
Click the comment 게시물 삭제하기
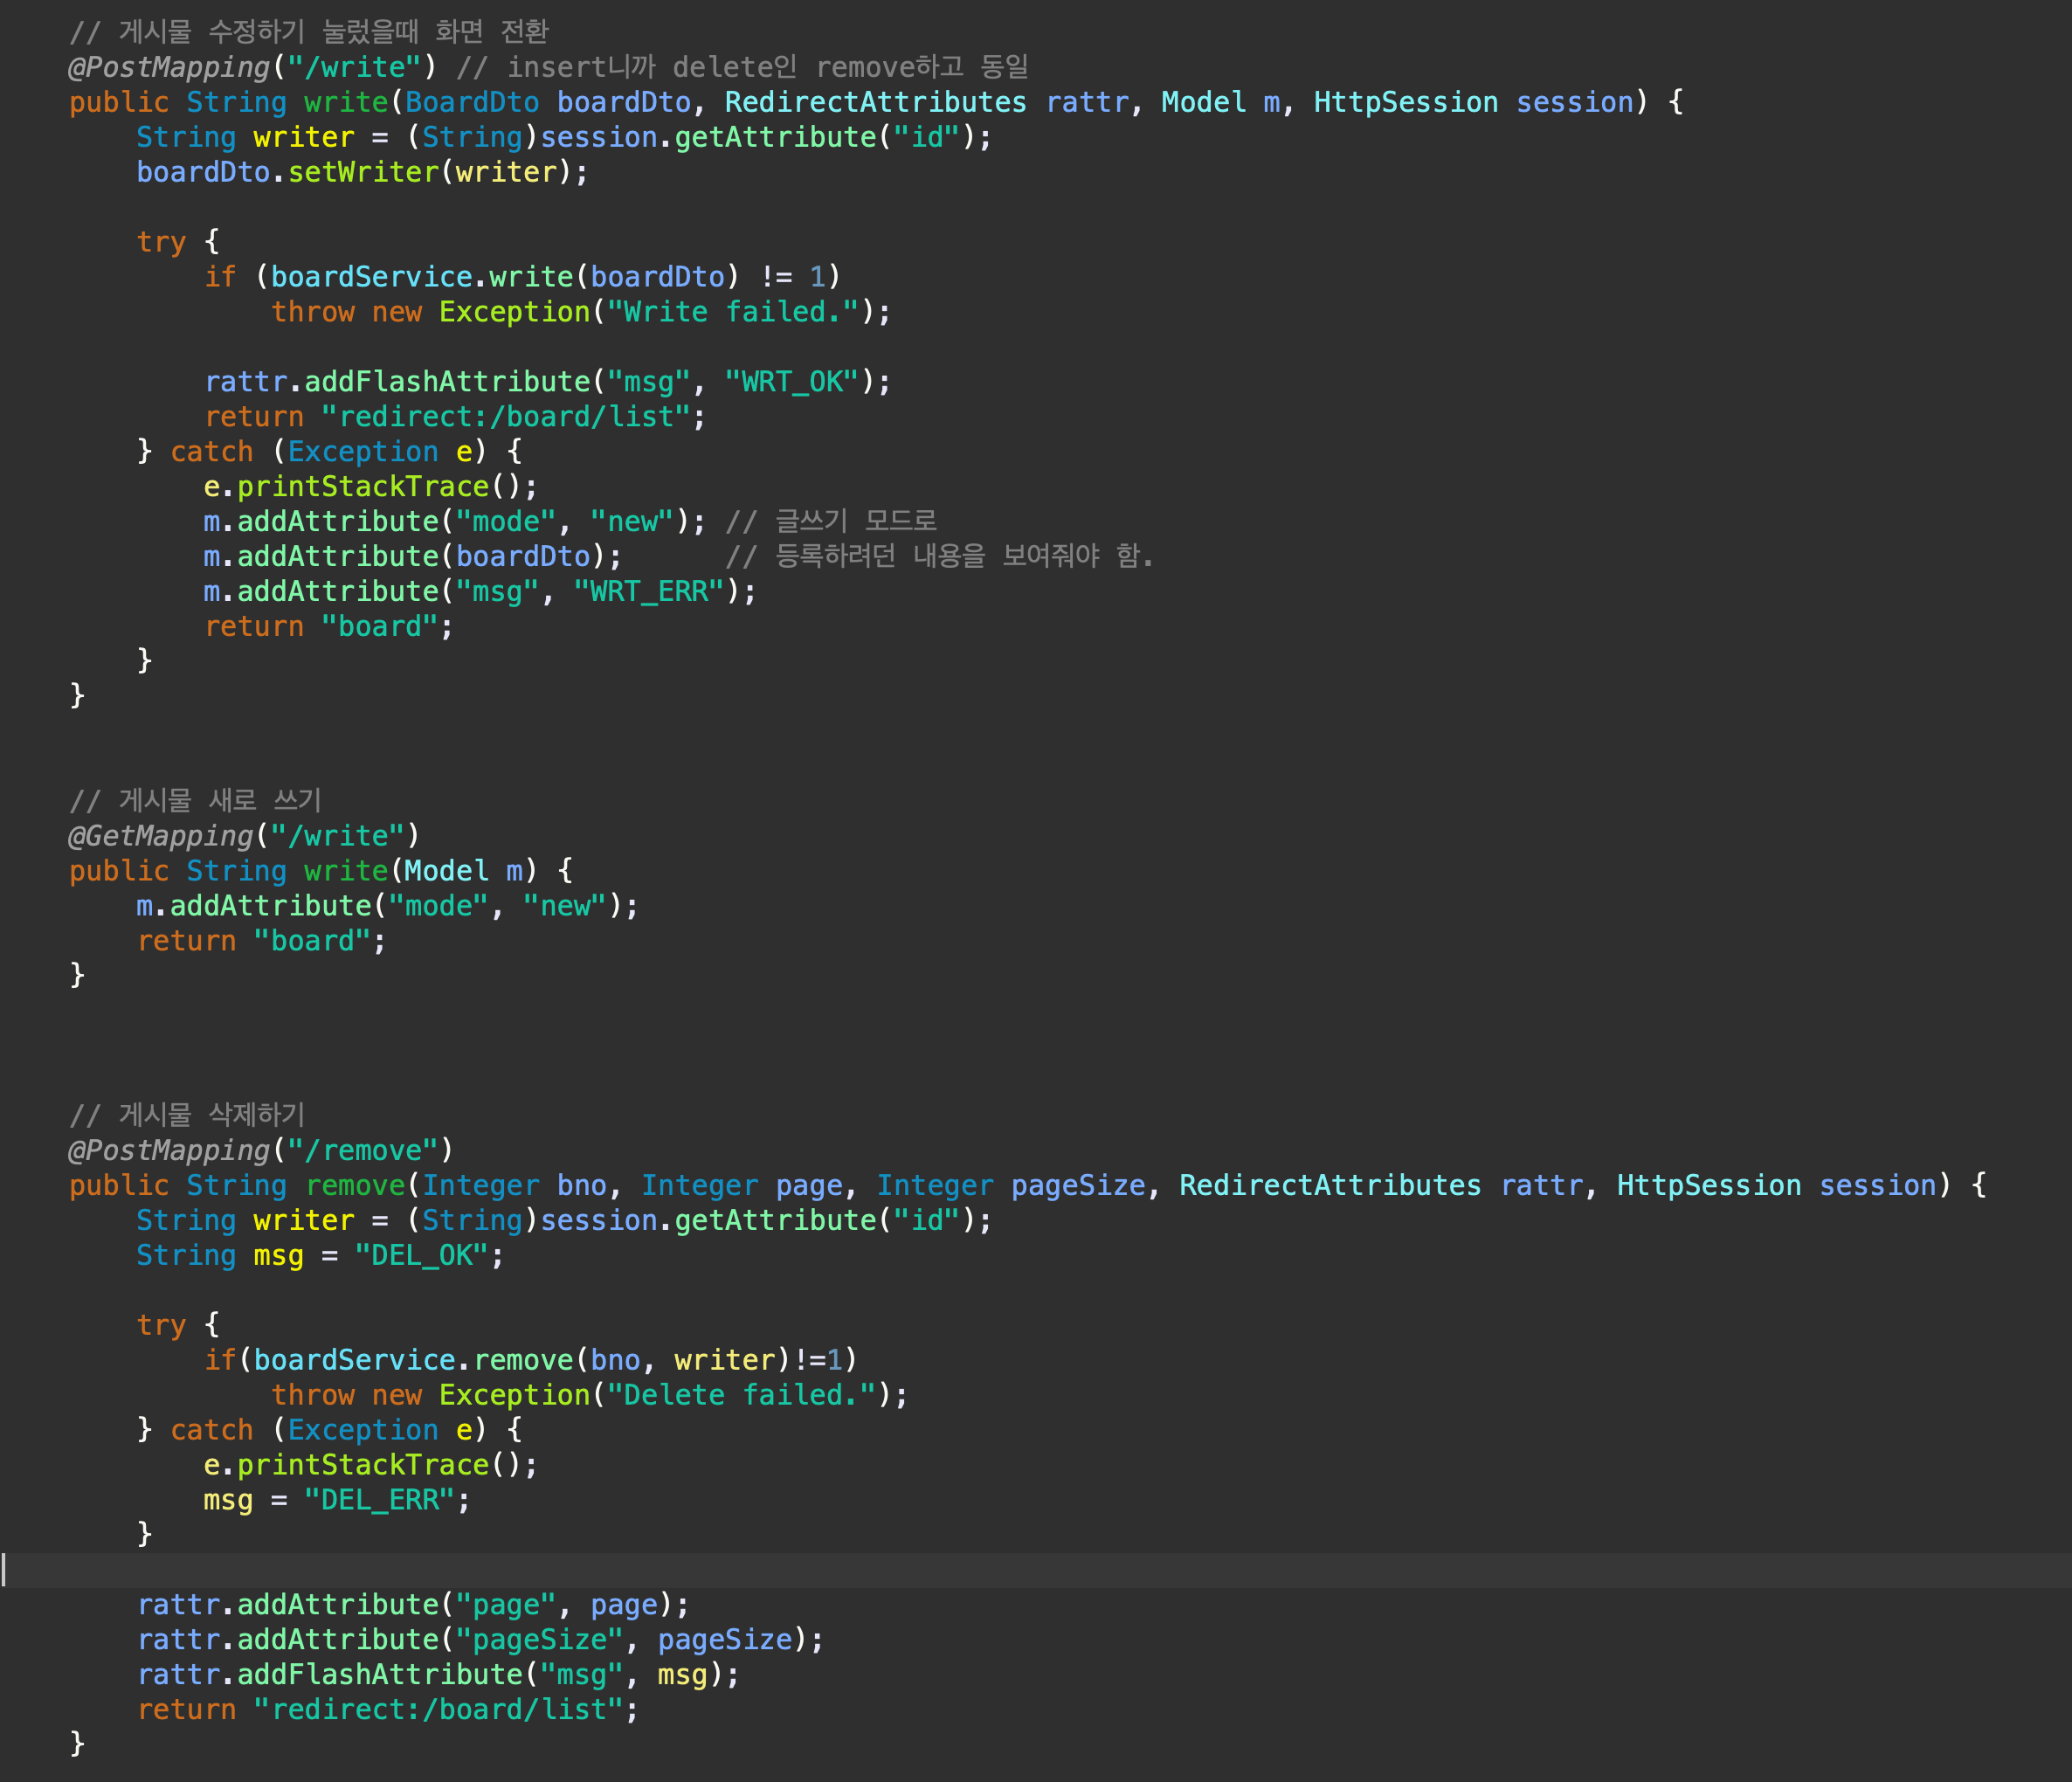point(188,1114)
